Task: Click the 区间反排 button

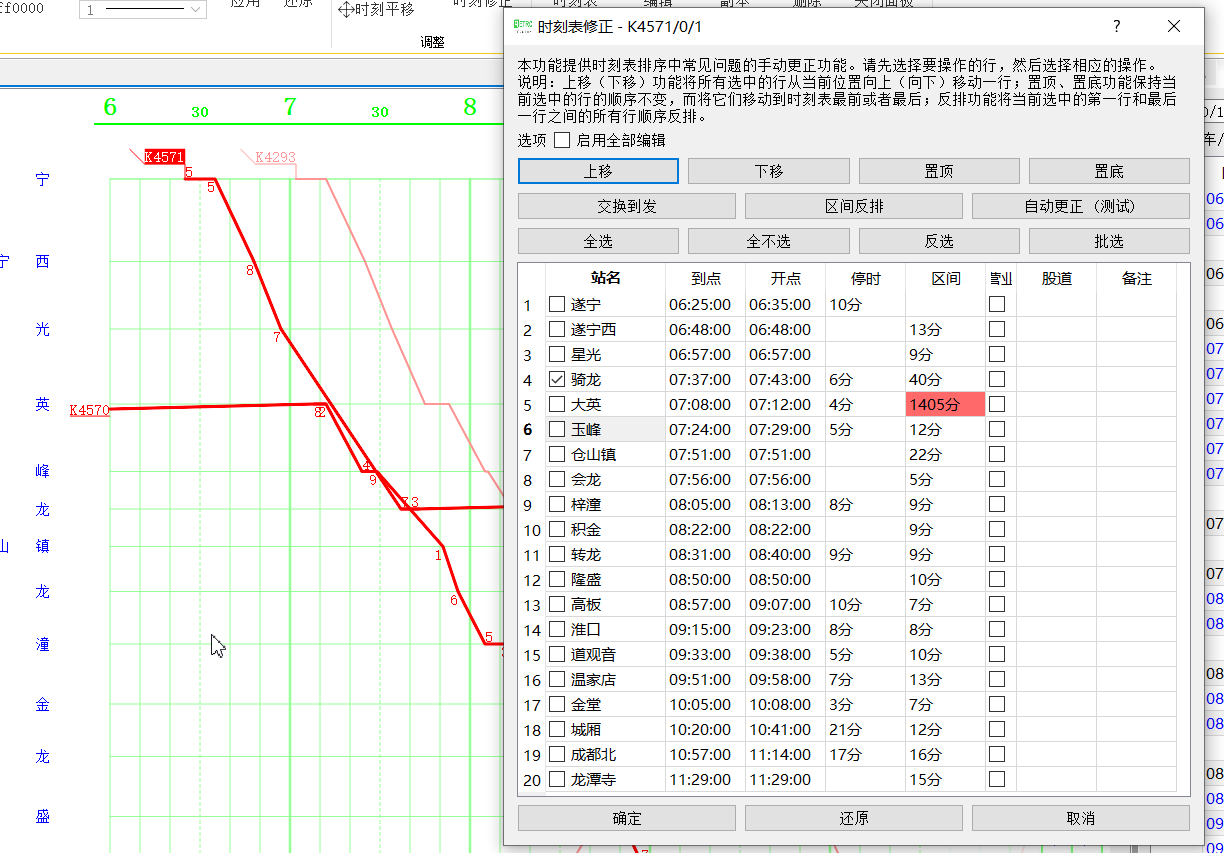Action: (x=853, y=207)
